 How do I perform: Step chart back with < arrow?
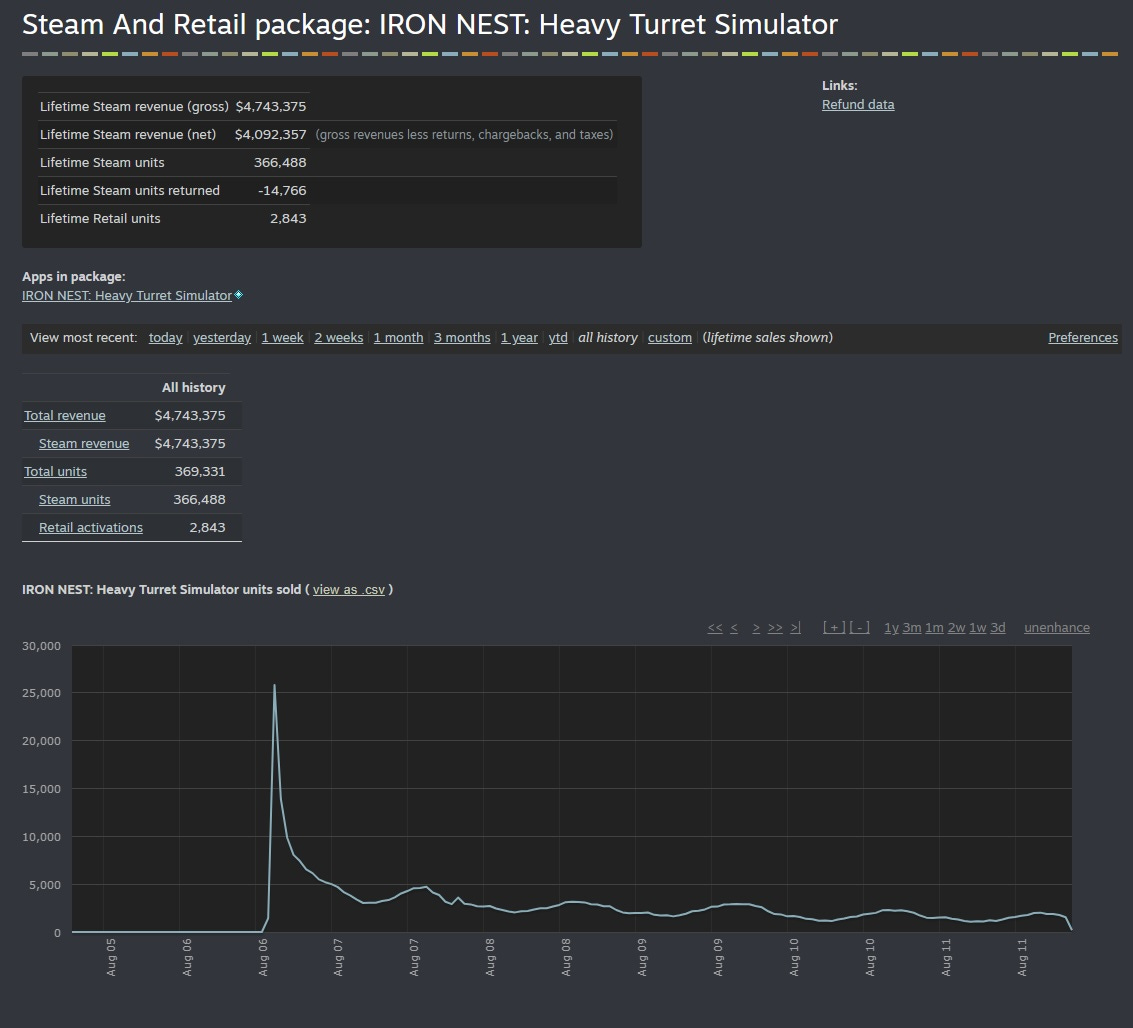pyautogui.click(x=733, y=628)
